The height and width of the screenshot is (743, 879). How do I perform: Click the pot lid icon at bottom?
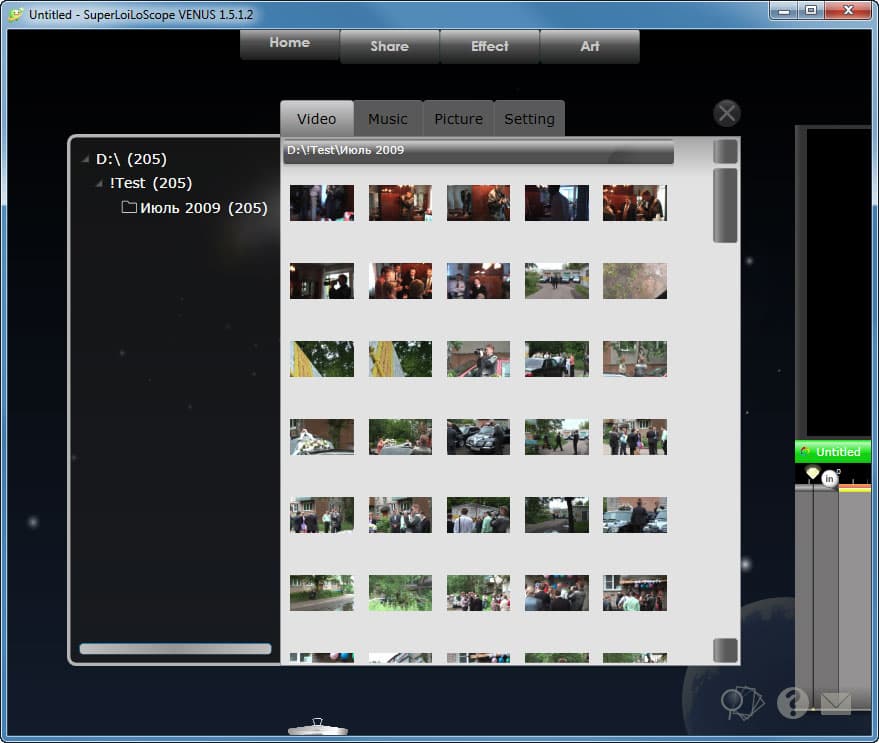click(318, 727)
